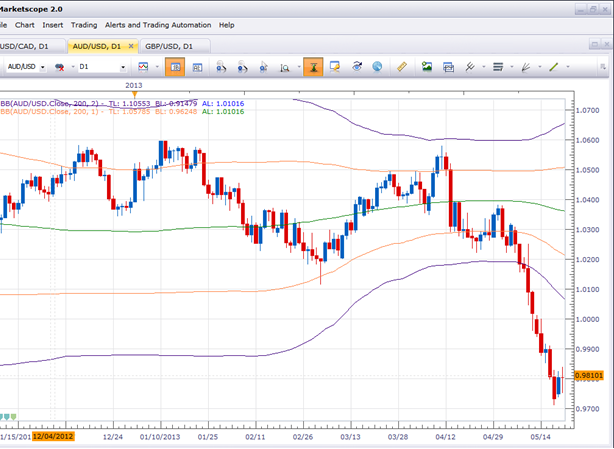Viewport: 614px width, 449px height.
Task: Click the globe icon in toolbar
Action: point(377,67)
